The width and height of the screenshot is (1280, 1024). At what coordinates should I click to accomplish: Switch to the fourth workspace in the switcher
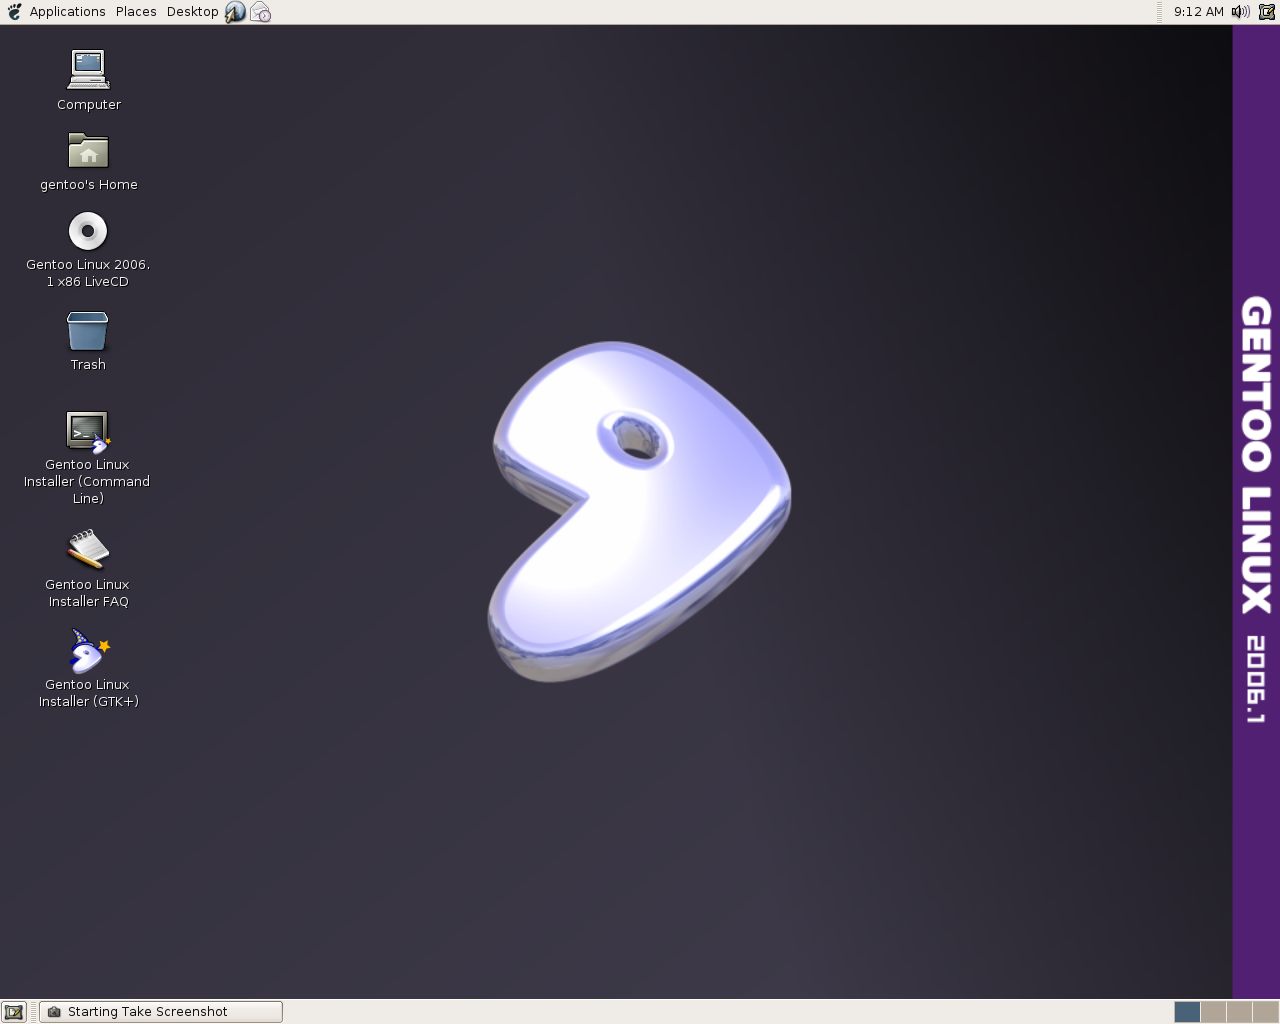coord(1265,1012)
